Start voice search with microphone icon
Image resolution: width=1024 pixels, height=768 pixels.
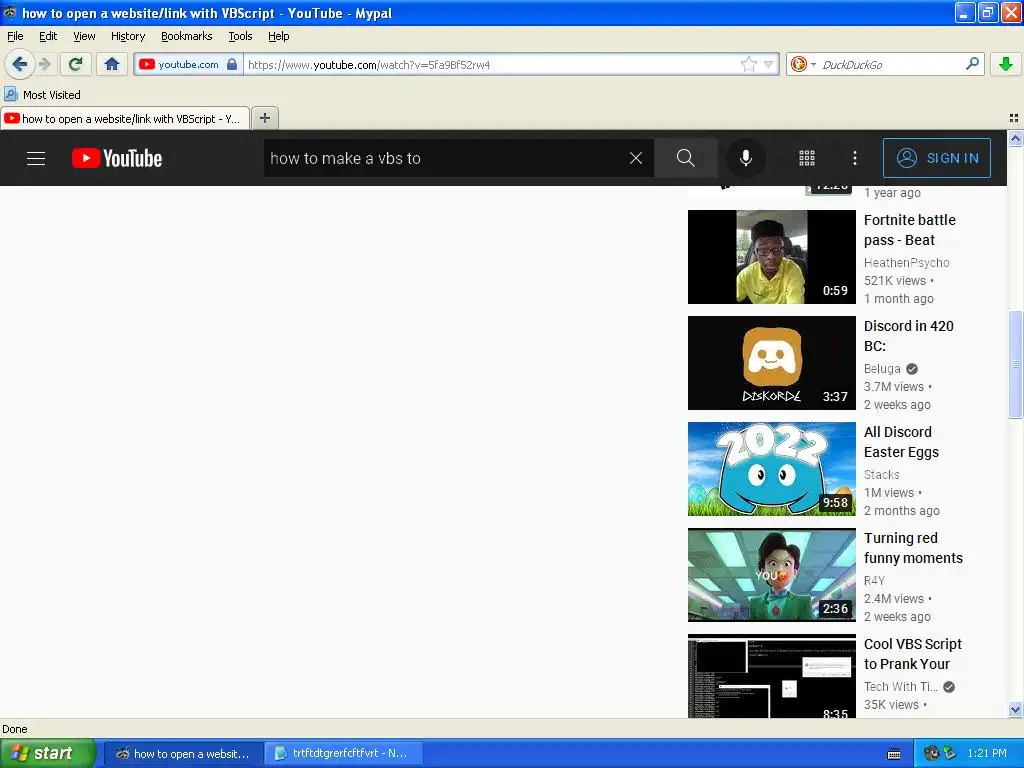pos(745,158)
